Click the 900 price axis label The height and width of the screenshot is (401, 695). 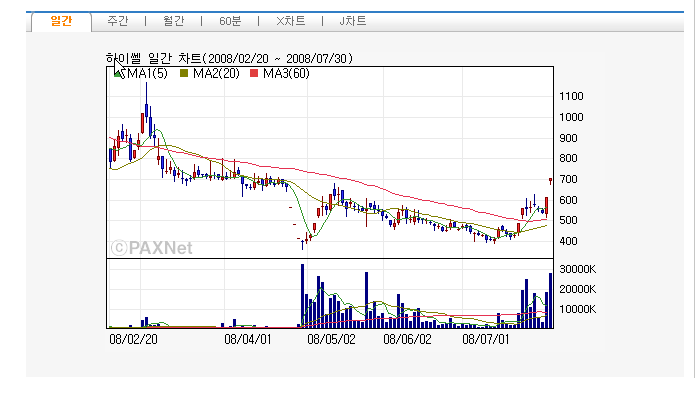(568, 138)
